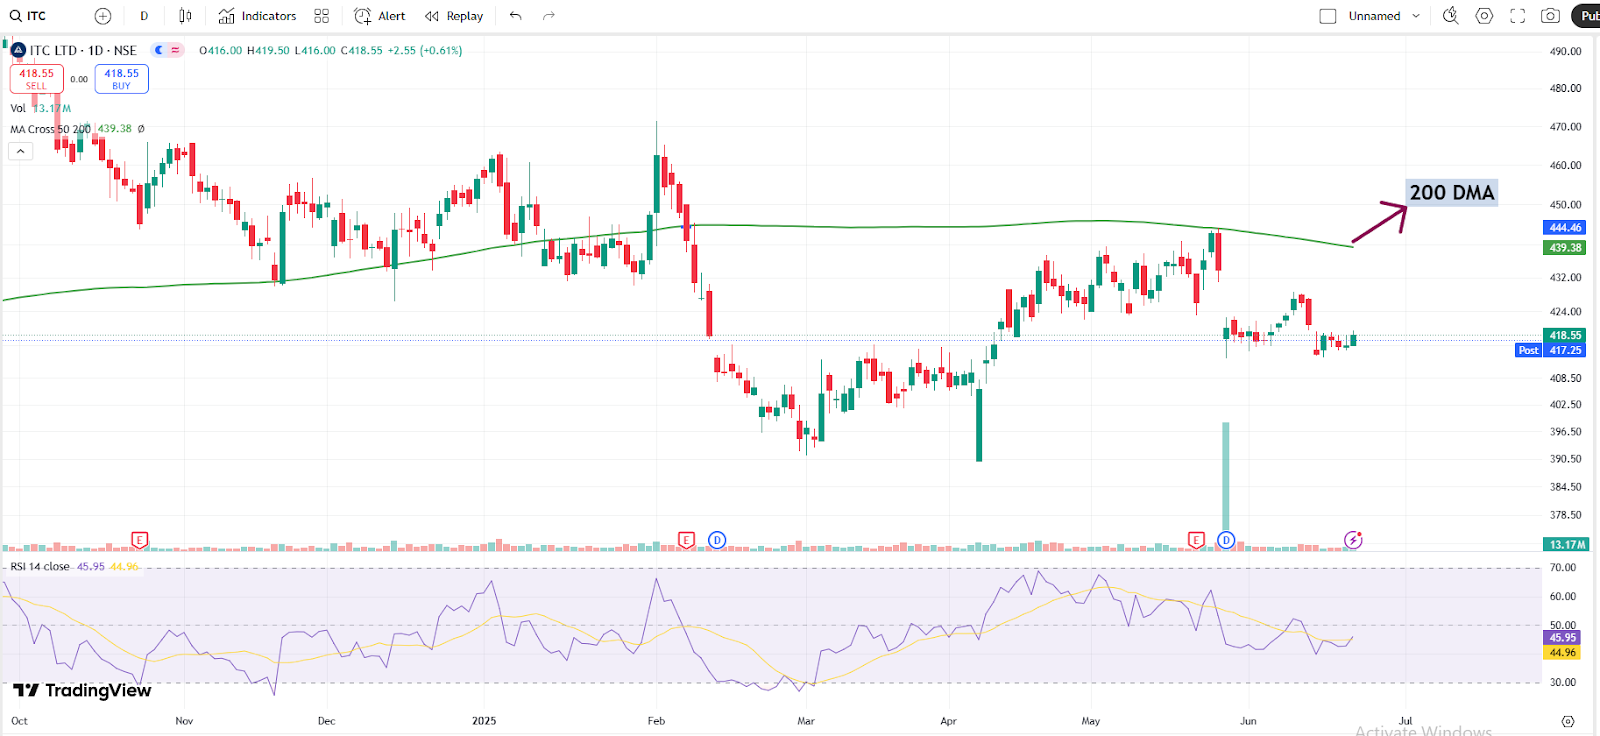Click 30.00 on the RSI axis
Viewport: 1600px width, 736px height.
1563,683
